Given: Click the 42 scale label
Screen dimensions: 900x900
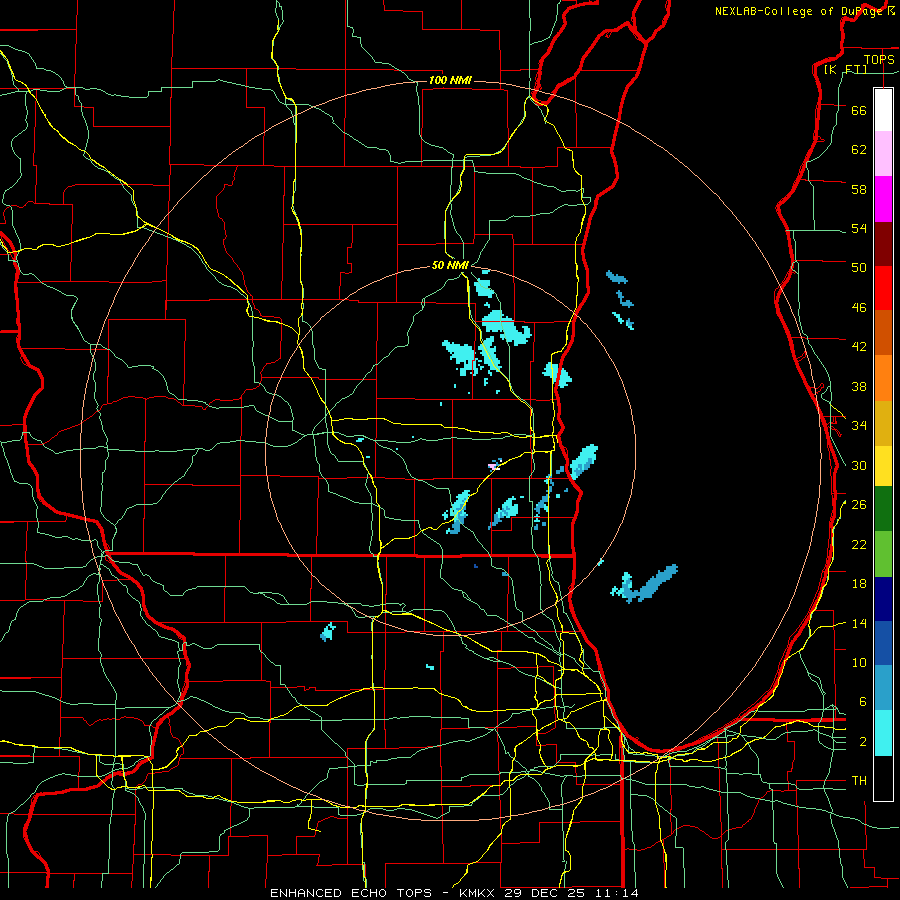Looking at the screenshot, I should coord(859,347).
